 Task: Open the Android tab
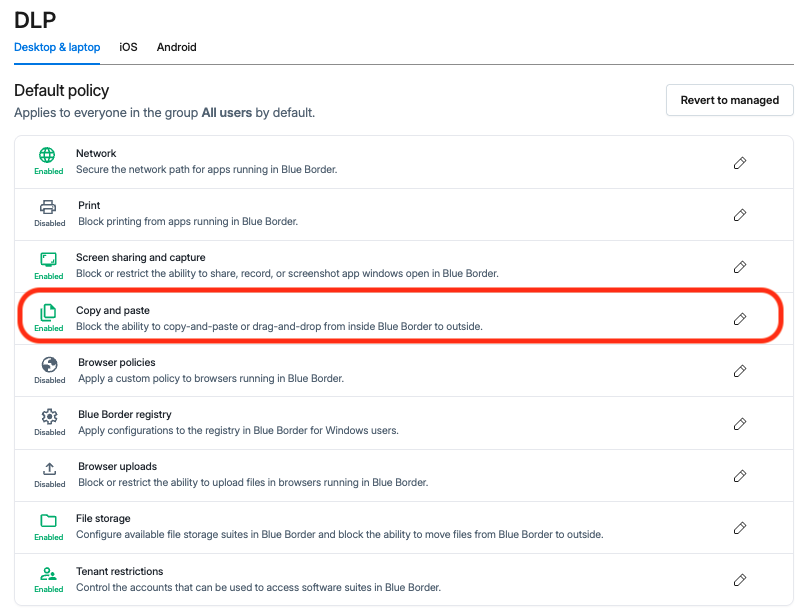(x=176, y=47)
